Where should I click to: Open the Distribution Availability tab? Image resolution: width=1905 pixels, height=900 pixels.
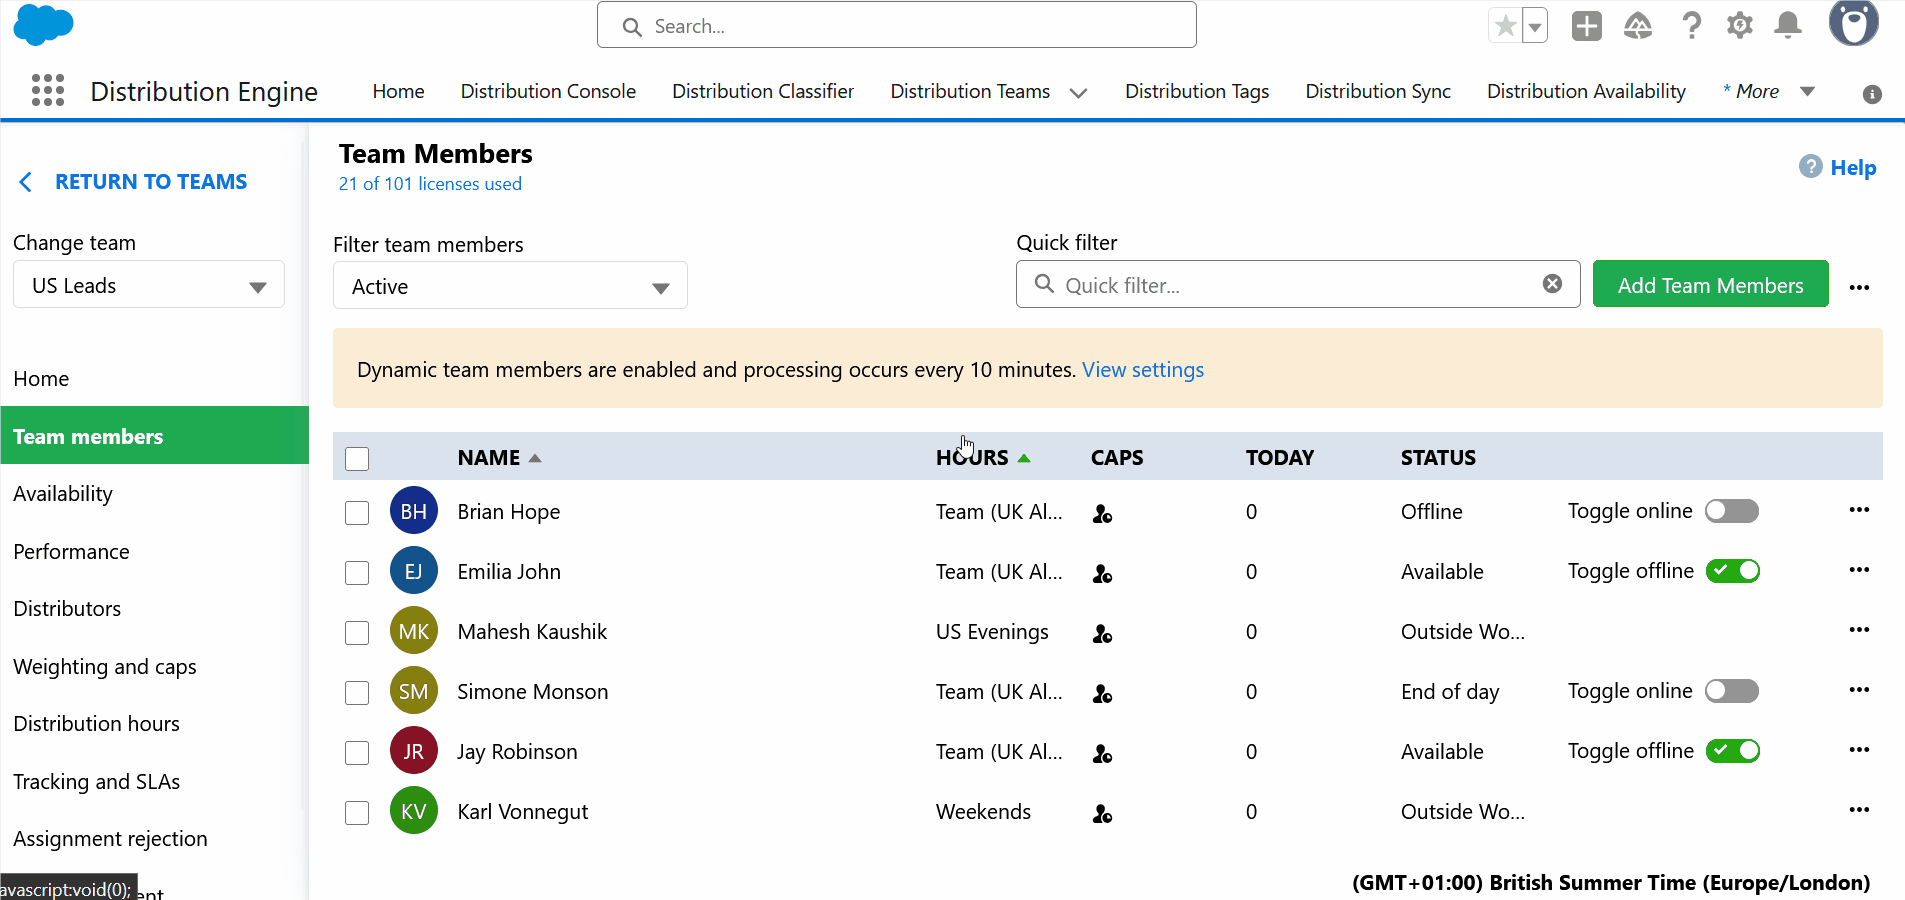tap(1586, 91)
